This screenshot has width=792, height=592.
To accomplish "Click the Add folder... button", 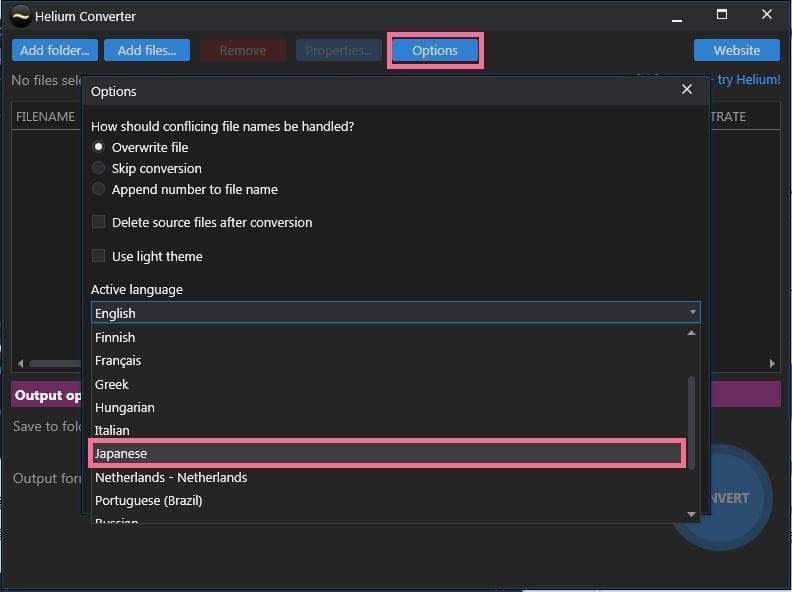I will pyautogui.click(x=55, y=50).
